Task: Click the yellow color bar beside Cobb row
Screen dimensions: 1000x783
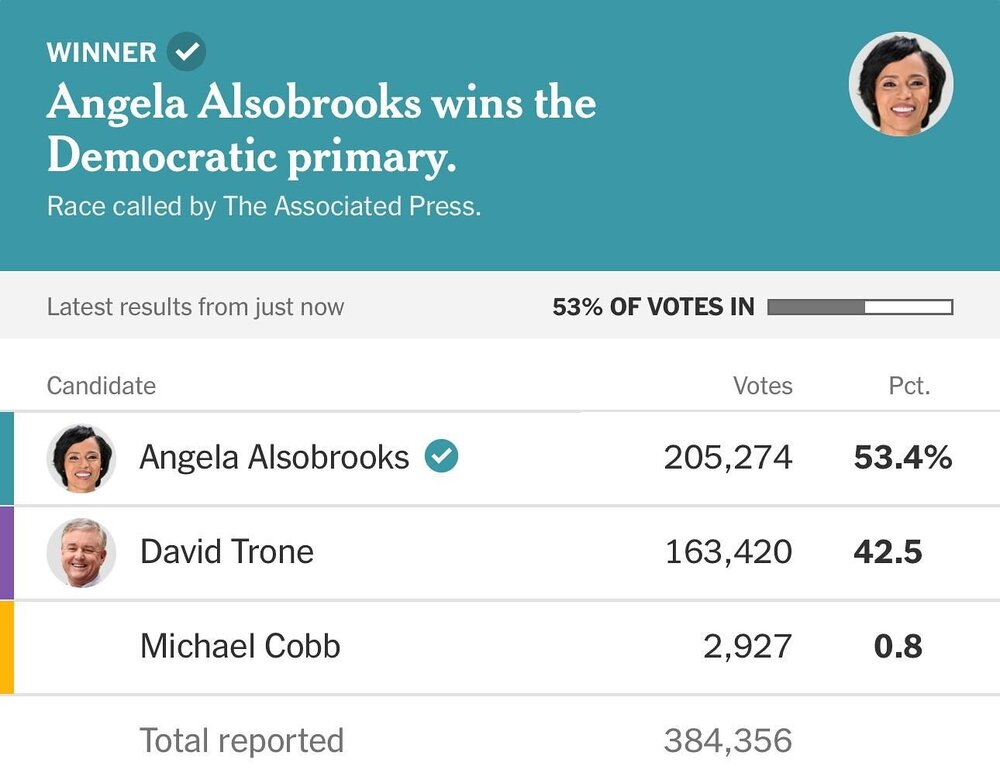Action: [7, 646]
